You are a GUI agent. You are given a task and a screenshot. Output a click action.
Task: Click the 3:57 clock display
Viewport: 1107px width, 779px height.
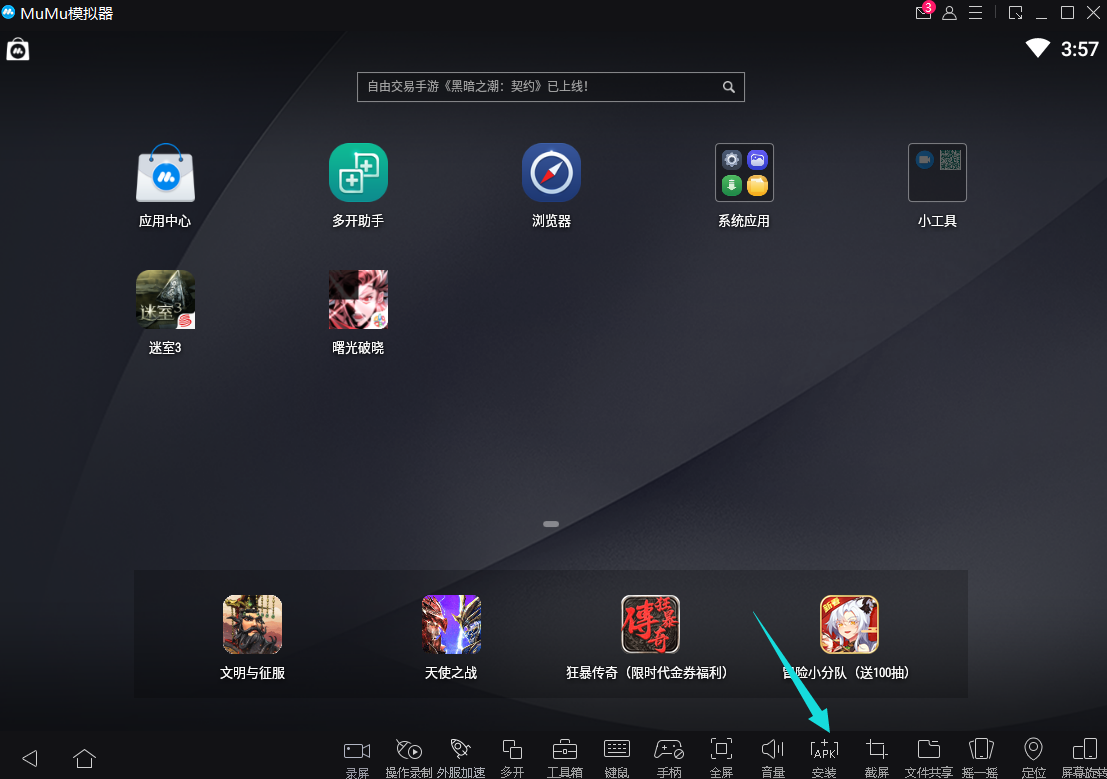[1079, 49]
